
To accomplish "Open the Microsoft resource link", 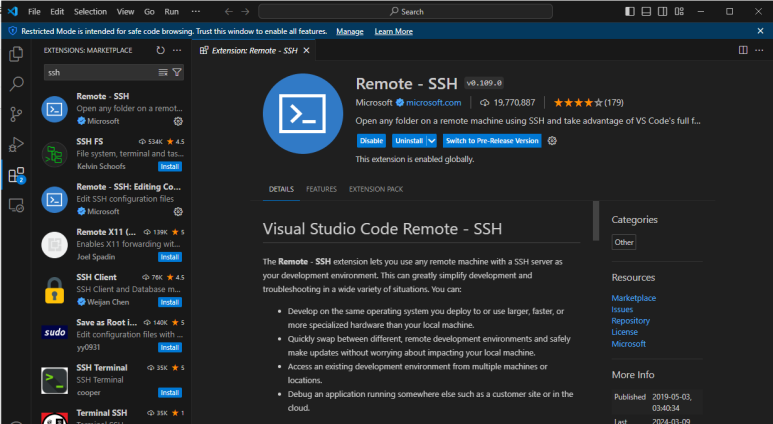I will [x=629, y=344].
